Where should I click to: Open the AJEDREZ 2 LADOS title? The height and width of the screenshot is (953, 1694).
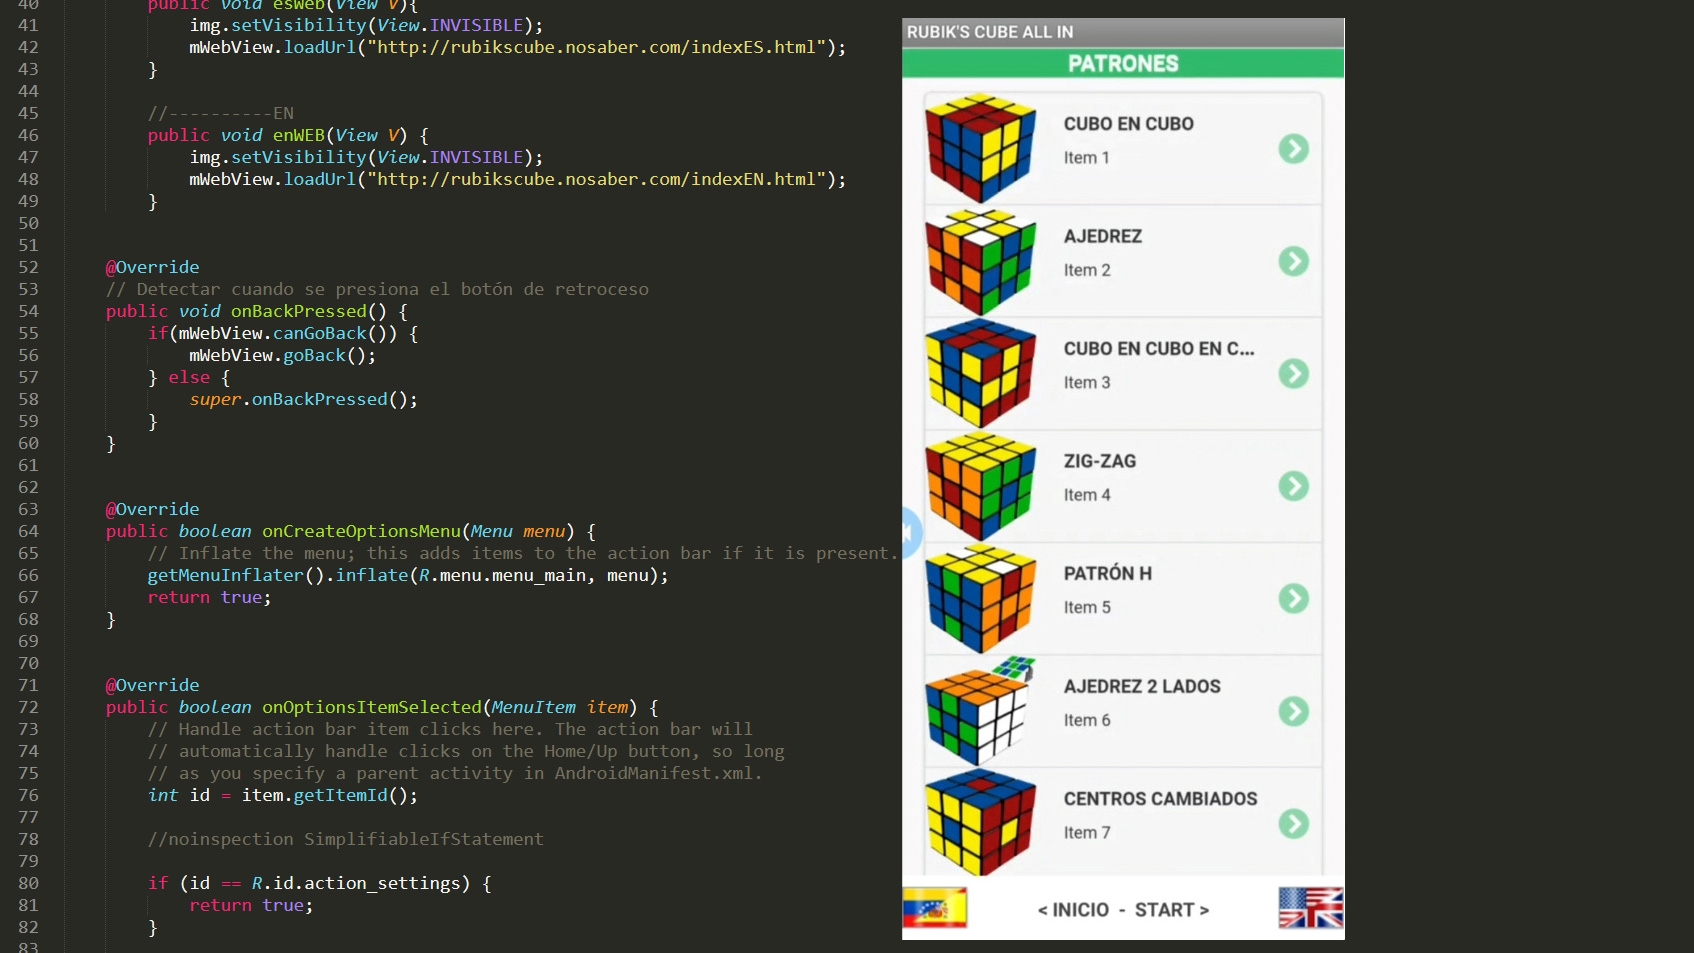(1142, 686)
